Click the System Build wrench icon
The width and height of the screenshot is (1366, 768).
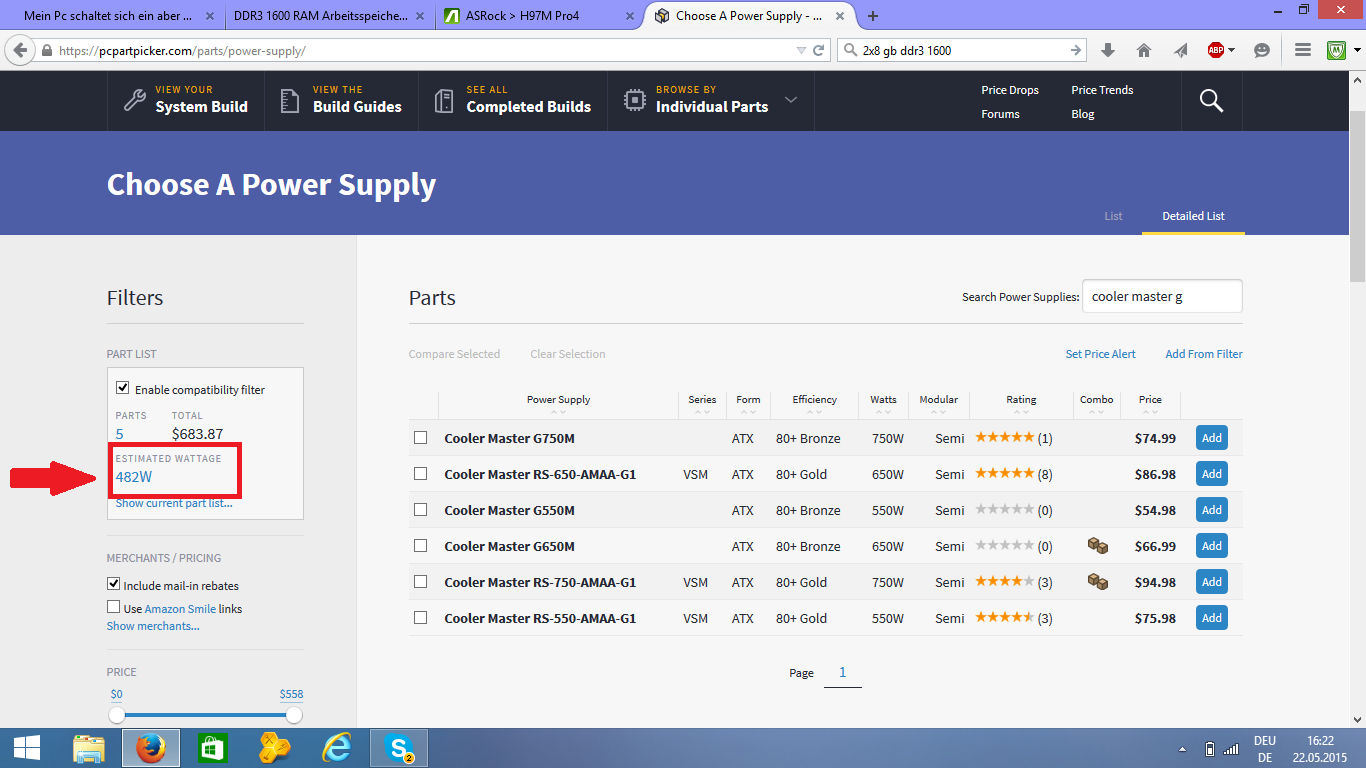(x=134, y=100)
